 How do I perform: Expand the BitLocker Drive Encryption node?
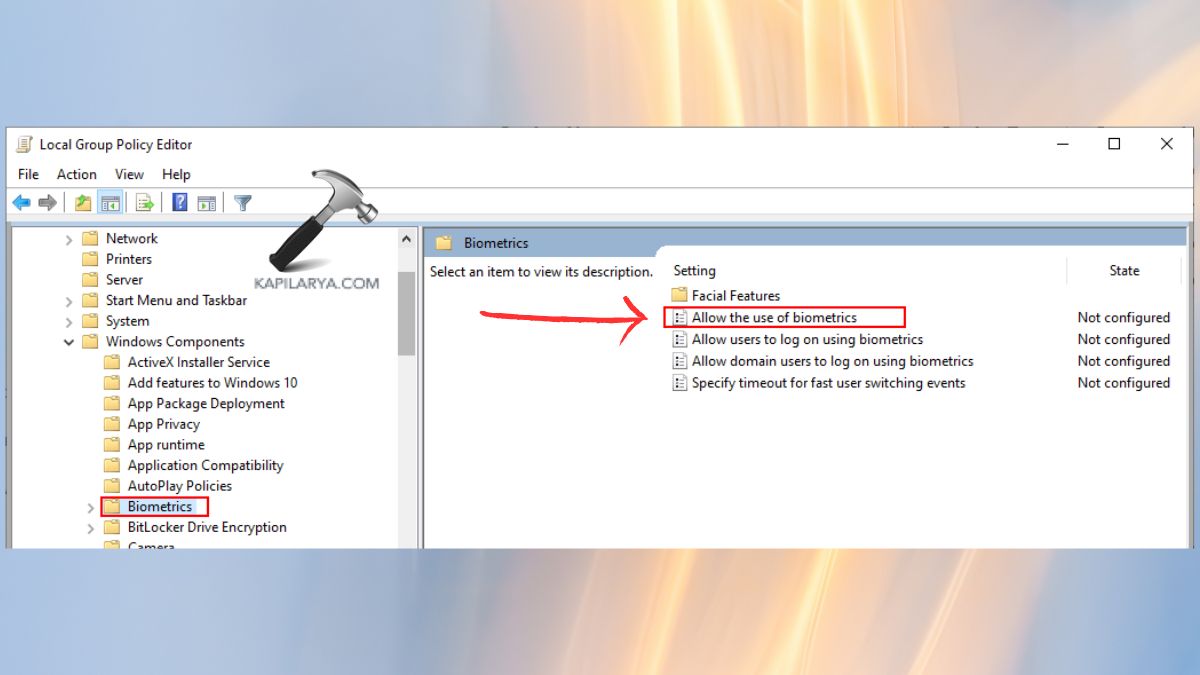pyautogui.click(x=91, y=527)
